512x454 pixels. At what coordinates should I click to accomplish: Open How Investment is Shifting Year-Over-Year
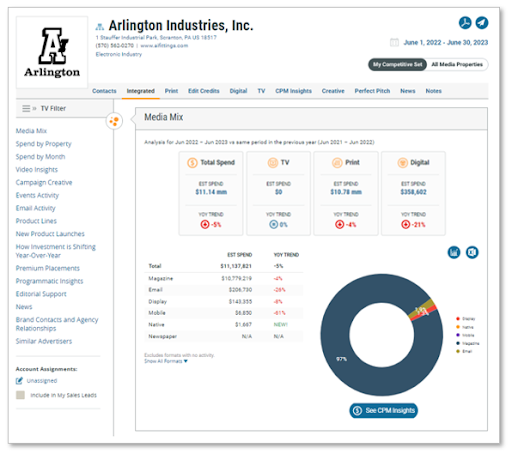click(x=56, y=251)
